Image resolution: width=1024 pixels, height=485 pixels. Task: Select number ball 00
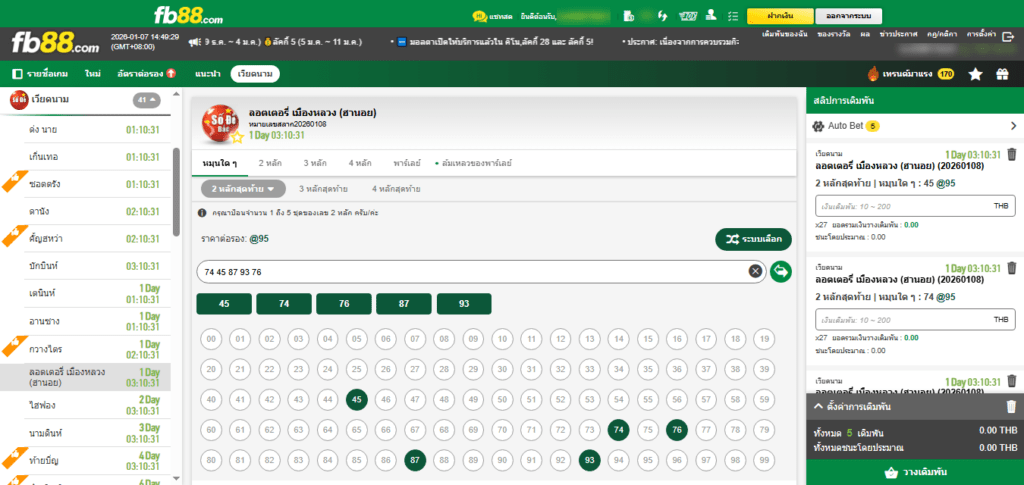point(211,339)
